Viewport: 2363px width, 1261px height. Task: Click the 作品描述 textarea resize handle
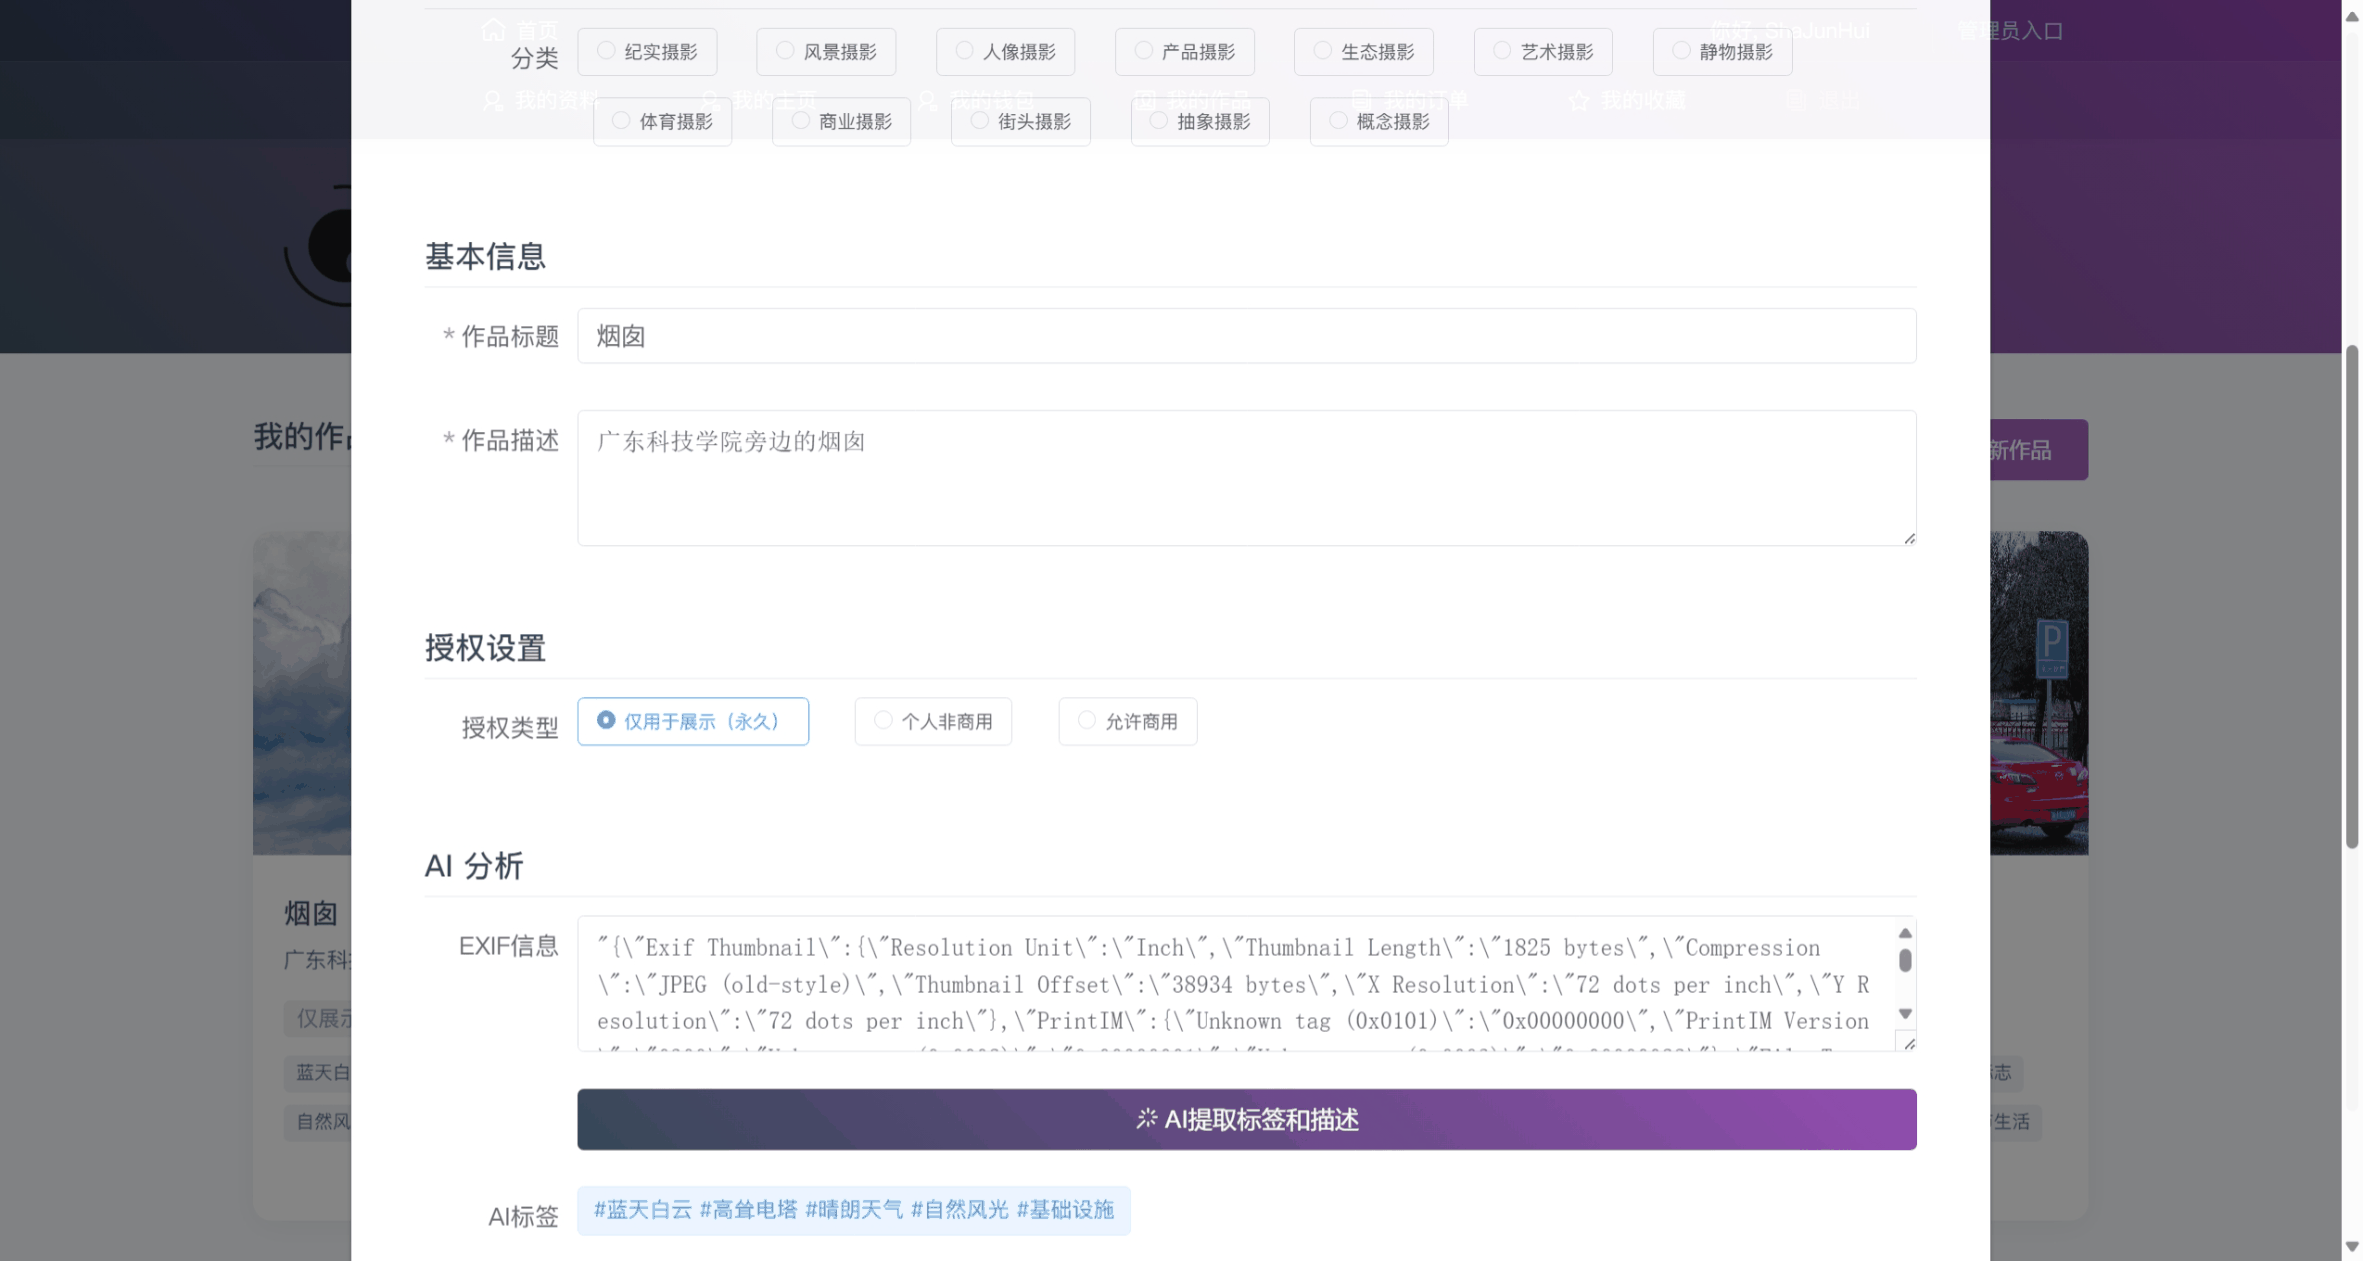coord(1909,538)
